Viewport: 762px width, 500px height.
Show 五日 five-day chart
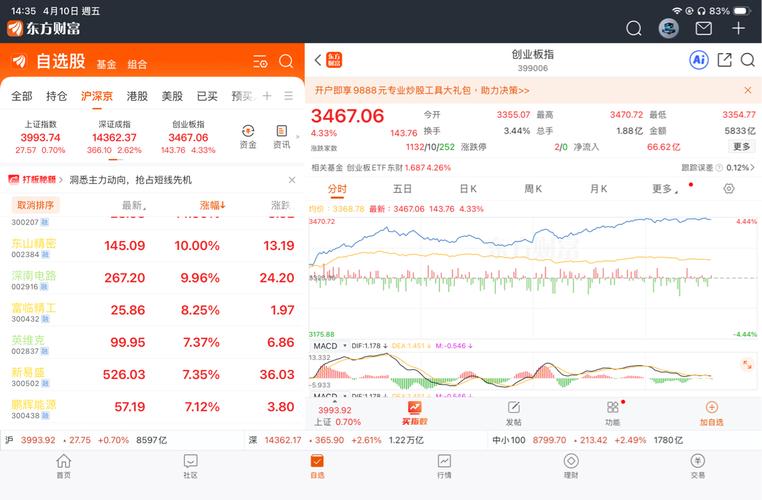click(x=402, y=189)
